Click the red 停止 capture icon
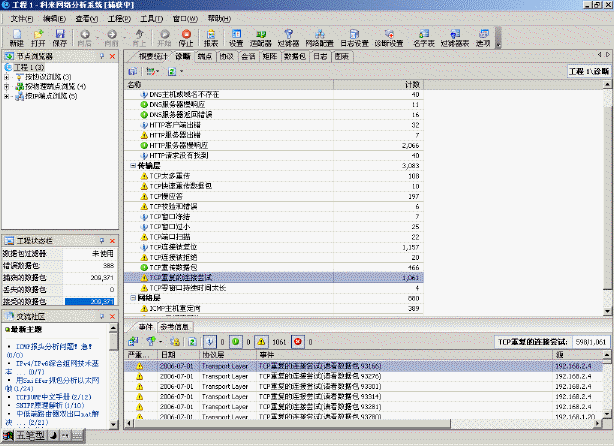Screen dimensions: 614x446 pyautogui.click(x=186, y=38)
